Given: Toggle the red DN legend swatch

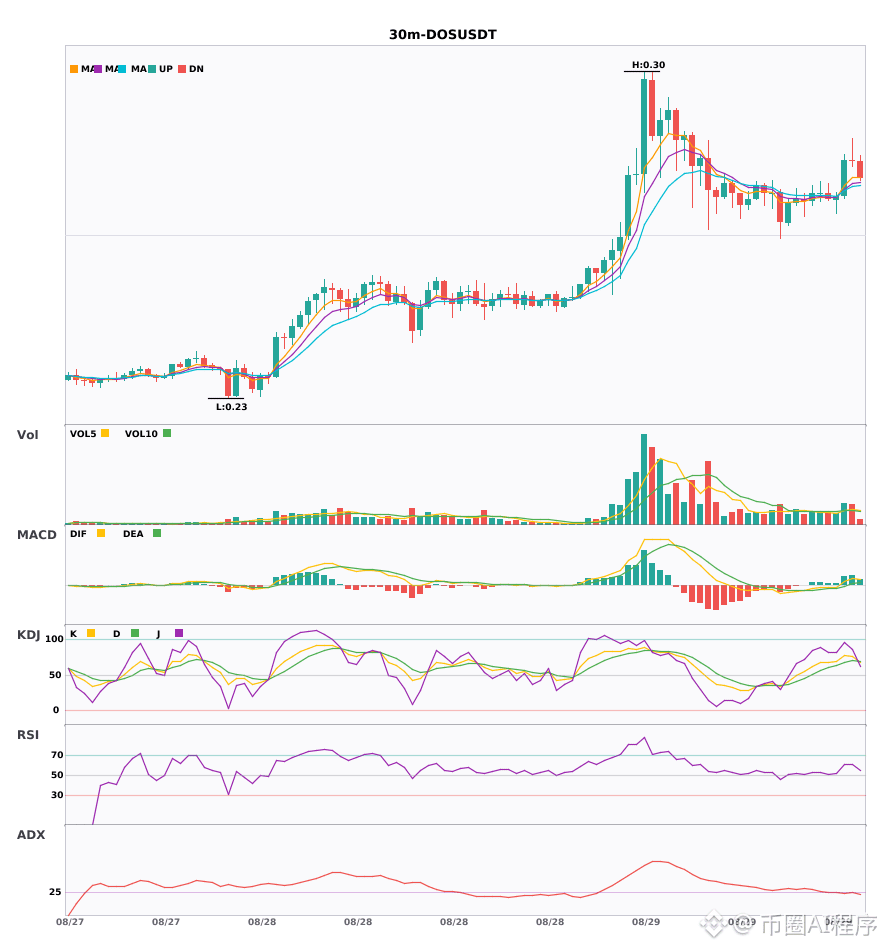Looking at the screenshot, I should coord(182,69).
